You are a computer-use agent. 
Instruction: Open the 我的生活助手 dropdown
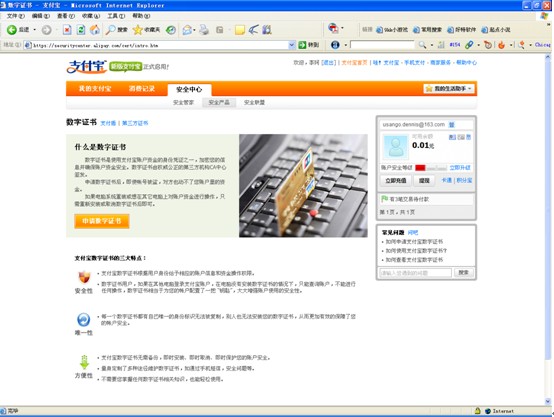pos(449,89)
